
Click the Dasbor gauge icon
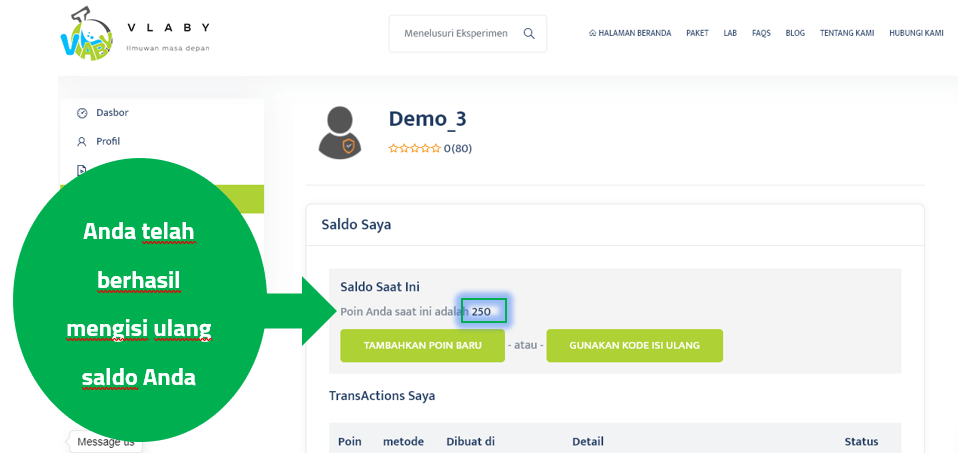point(82,113)
